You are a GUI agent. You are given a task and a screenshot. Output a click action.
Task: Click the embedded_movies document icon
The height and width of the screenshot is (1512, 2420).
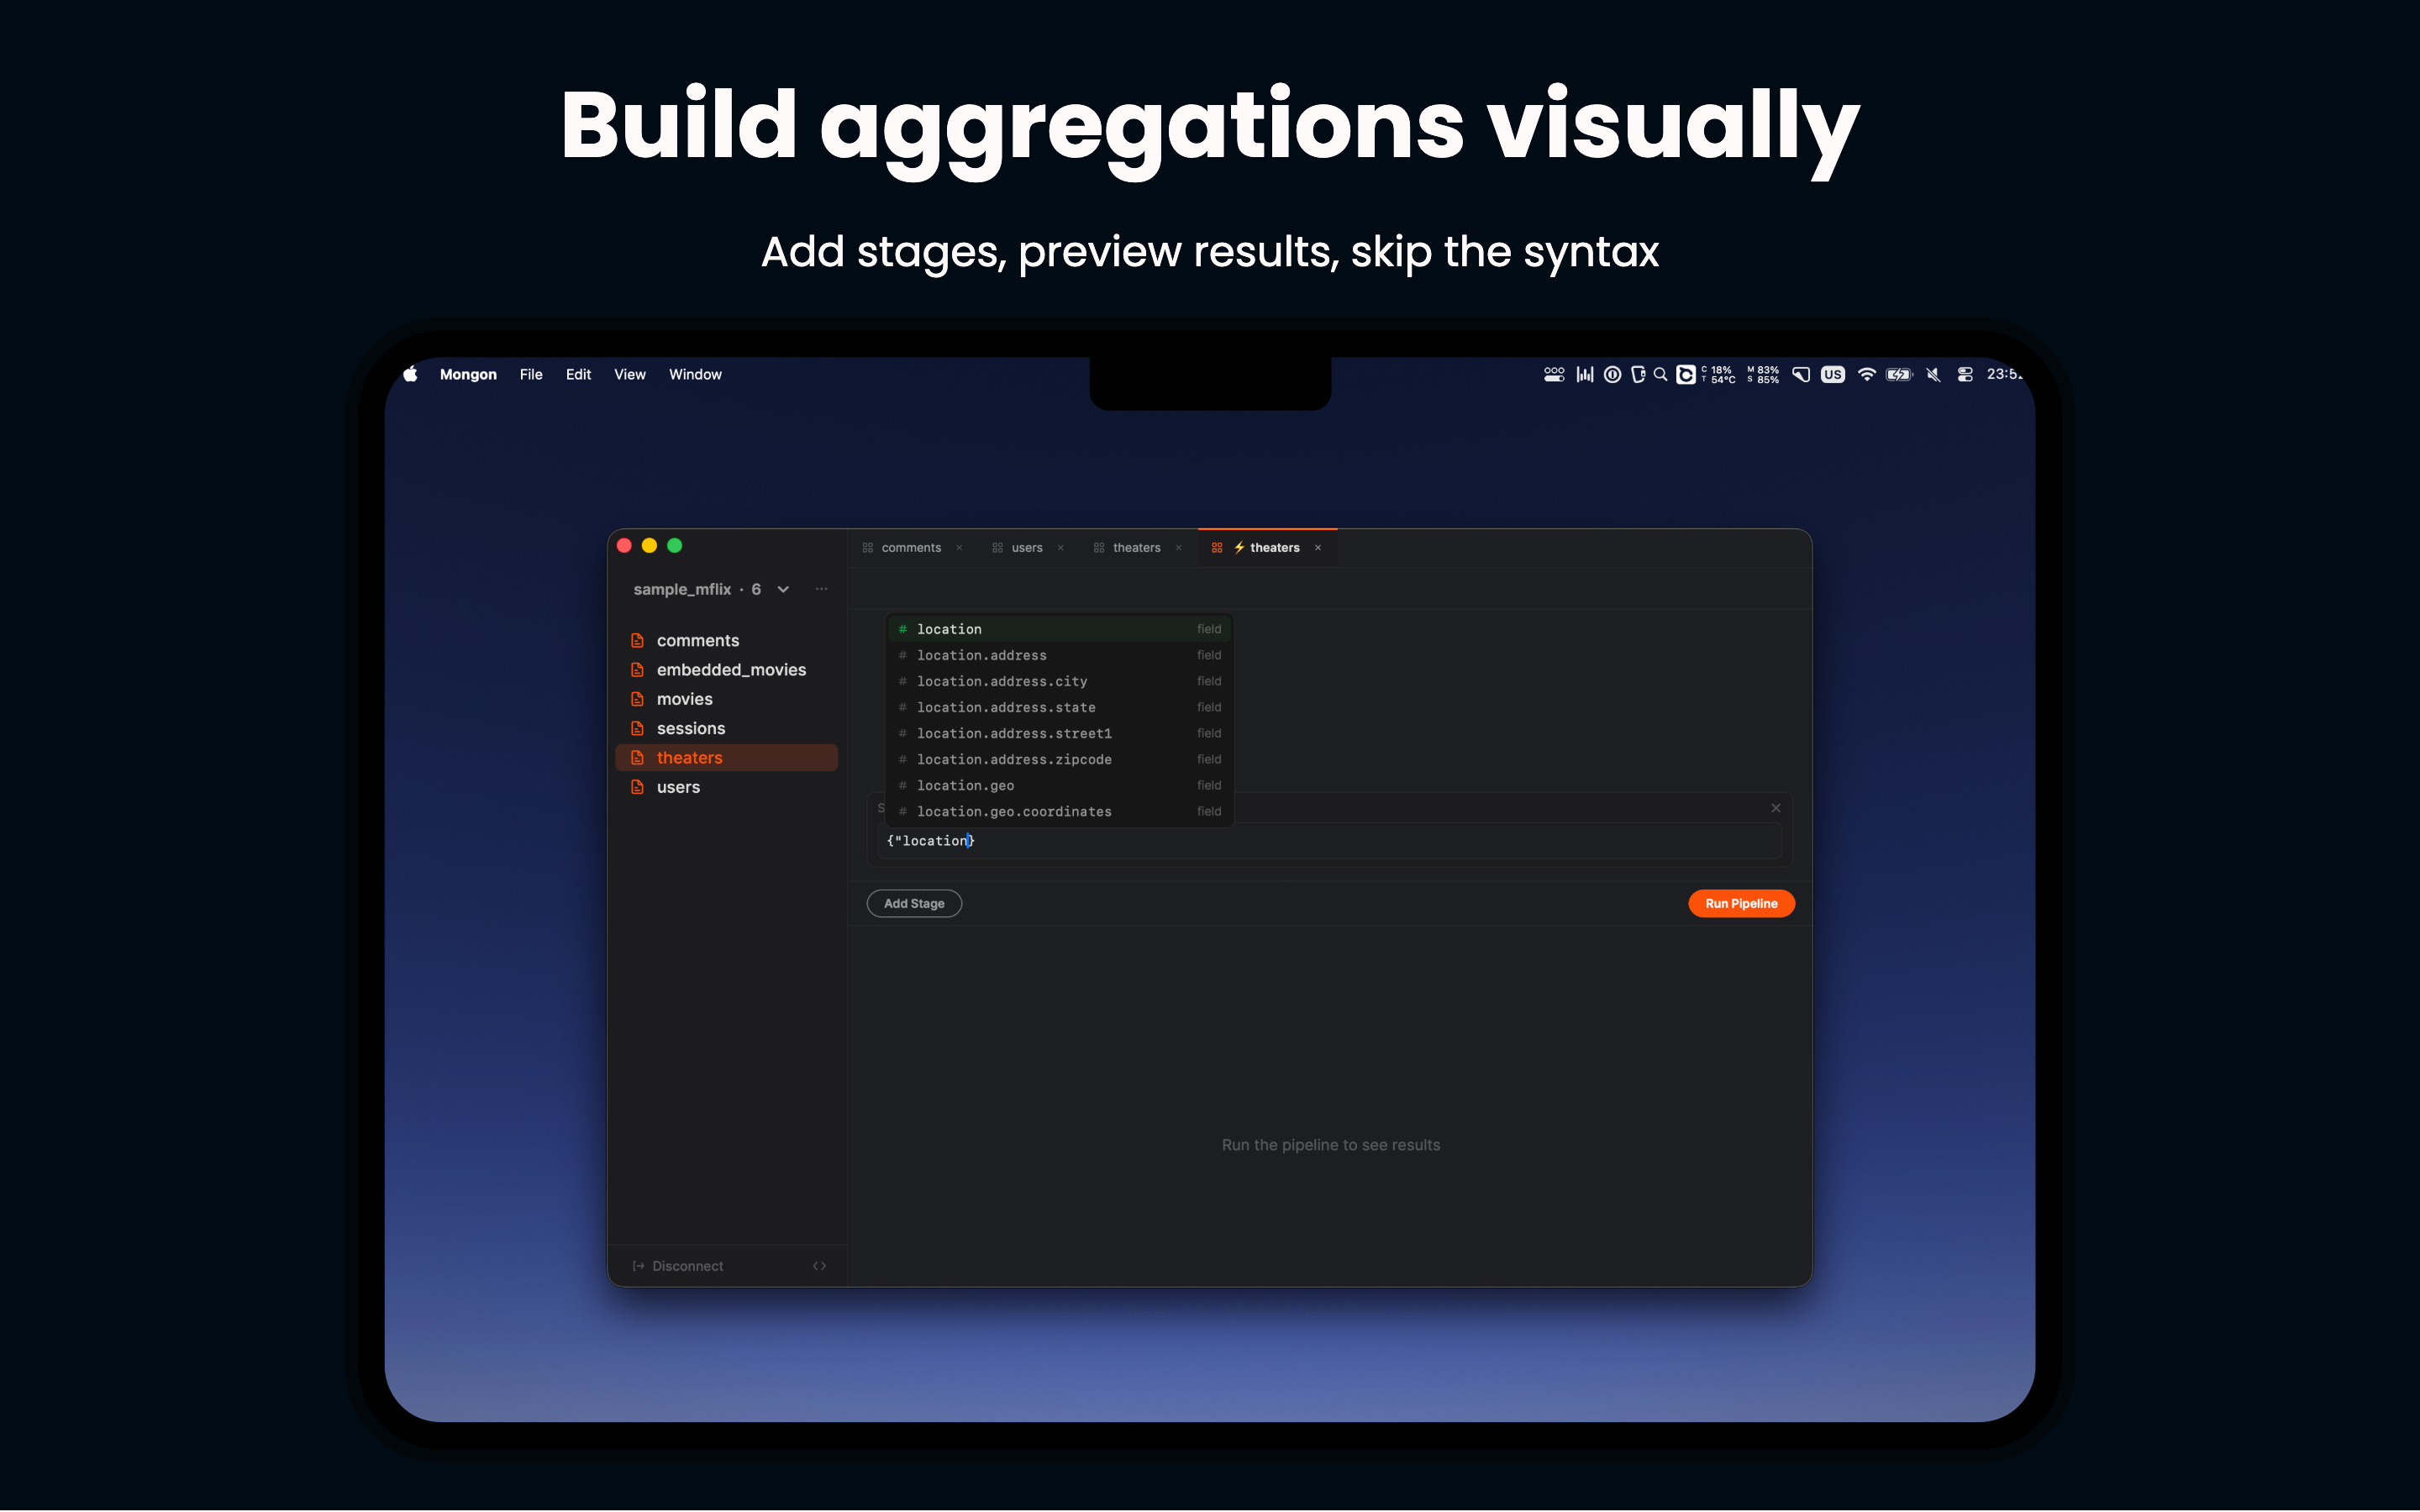tap(637, 670)
